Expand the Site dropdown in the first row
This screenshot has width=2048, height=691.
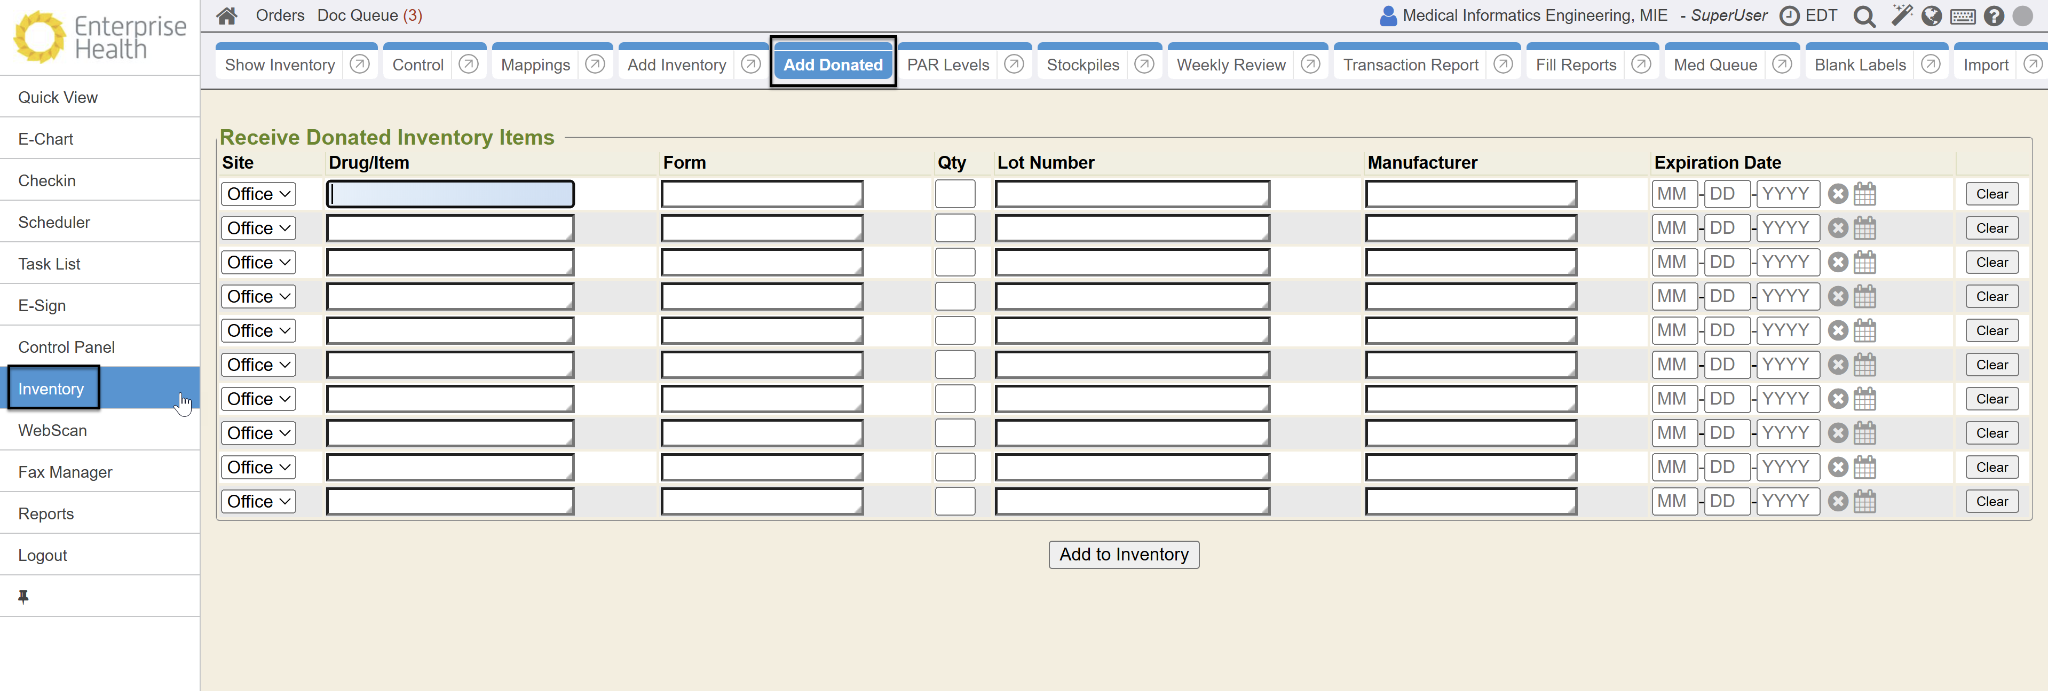258,194
